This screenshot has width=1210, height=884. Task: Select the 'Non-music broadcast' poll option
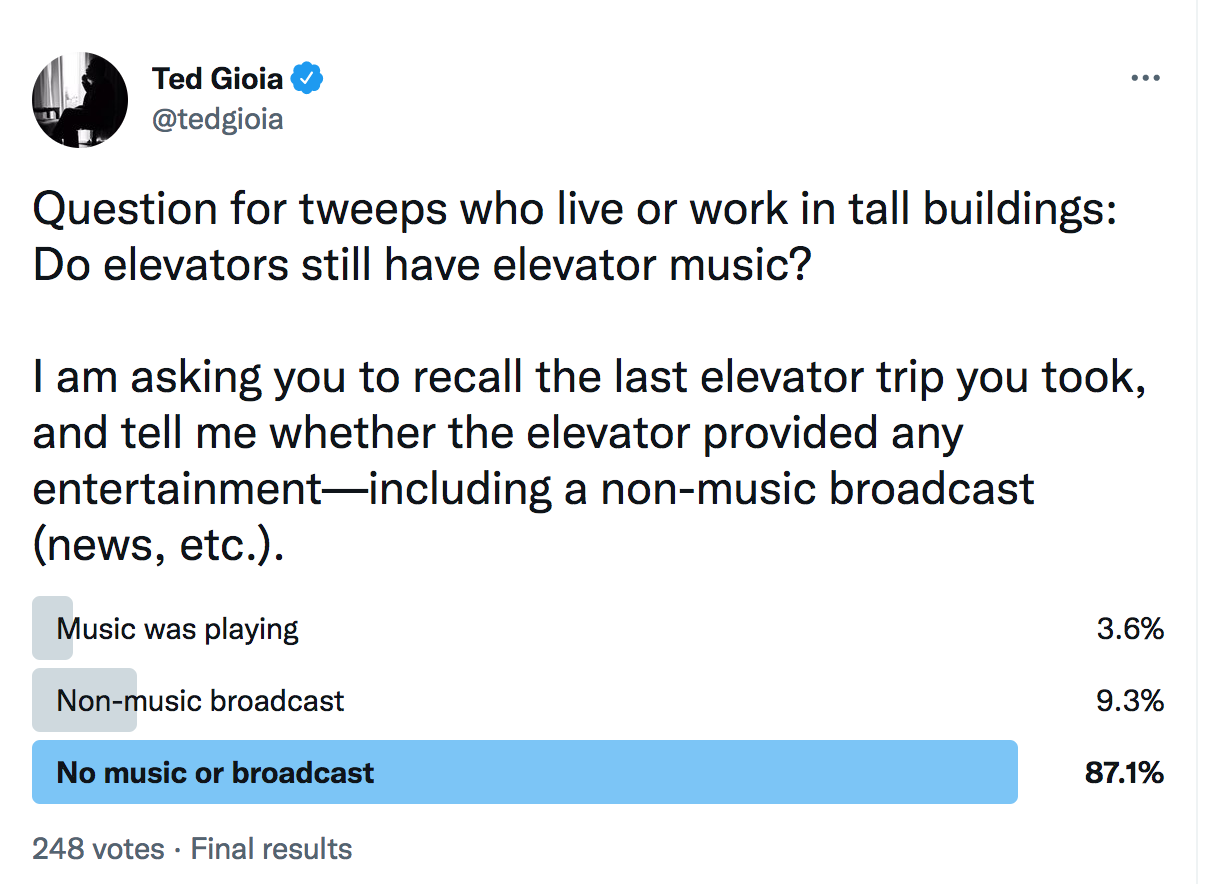point(200,700)
